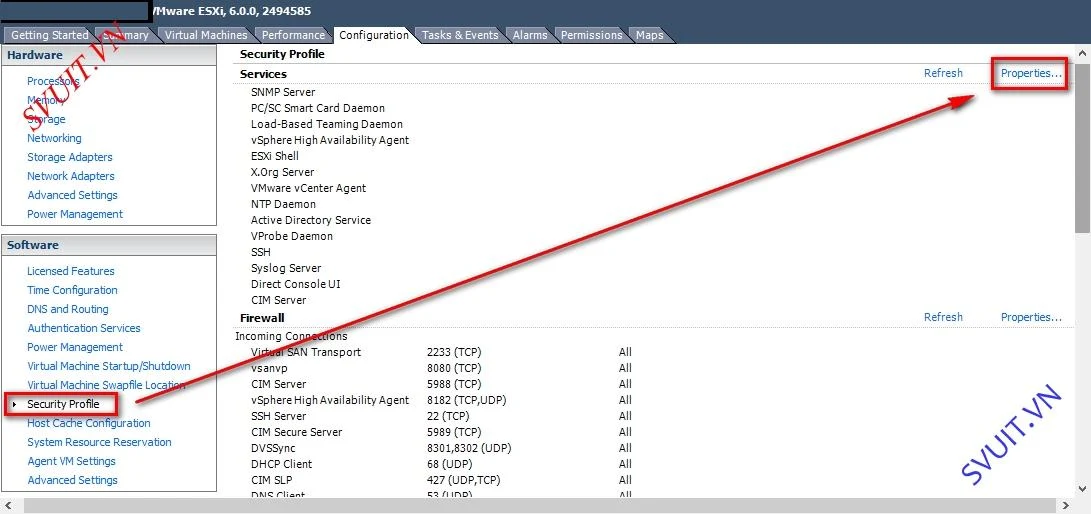Open Storage Adapters settings
Screen dimensions: 1091x514
click(x=70, y=157)
